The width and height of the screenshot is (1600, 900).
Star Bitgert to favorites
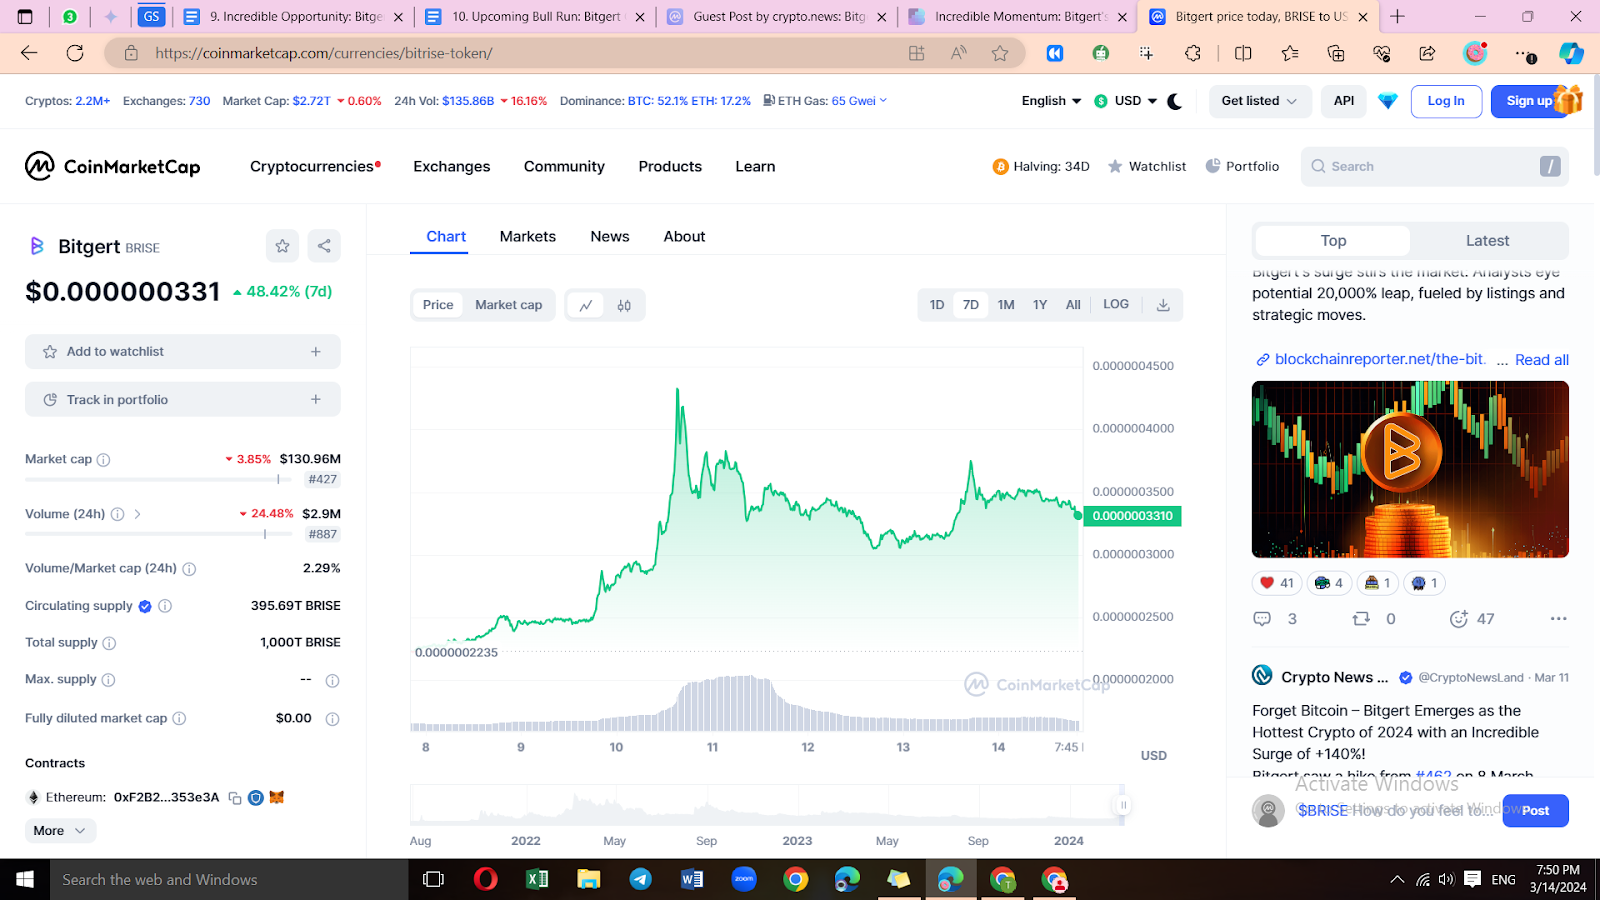click(283, 246)
